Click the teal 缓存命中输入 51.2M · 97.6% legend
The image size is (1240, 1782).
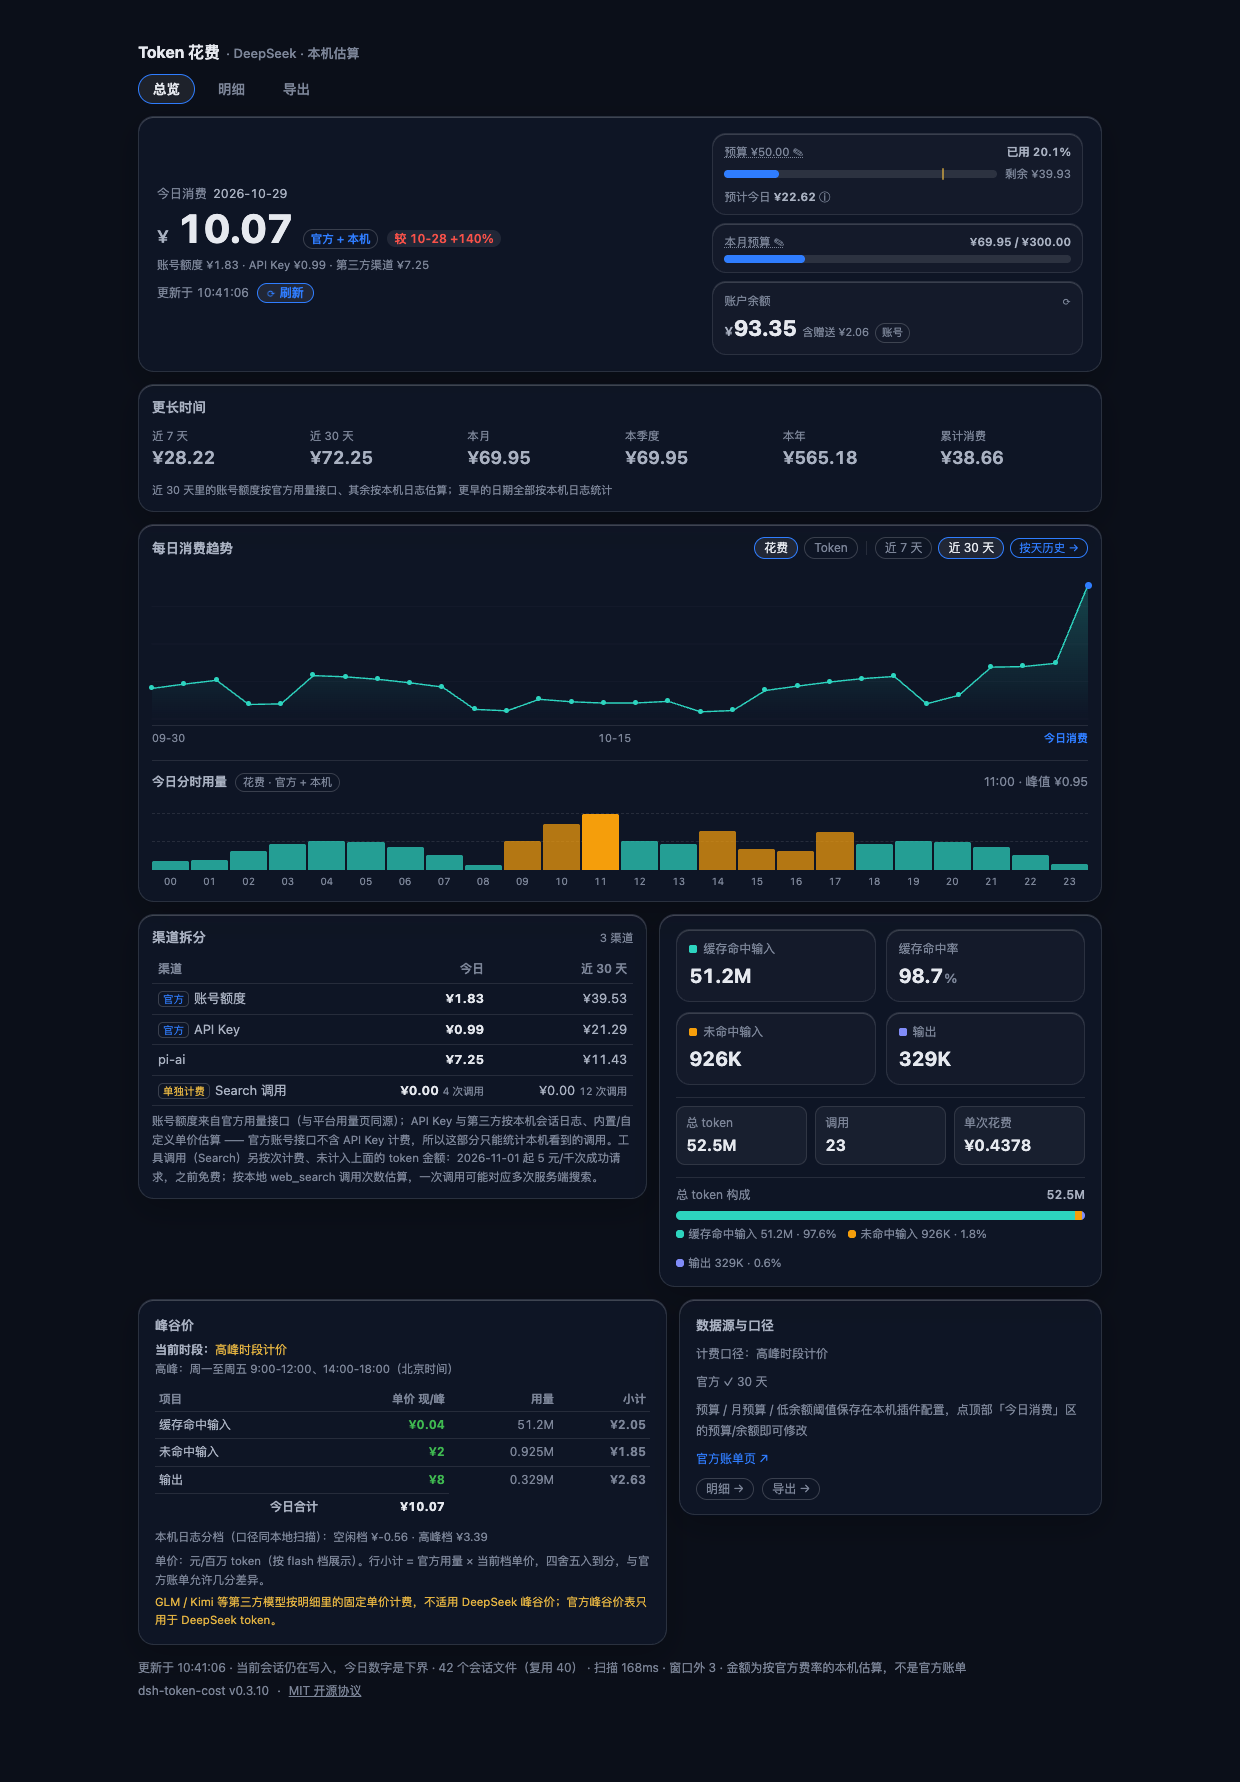[x=756, y=1234]
